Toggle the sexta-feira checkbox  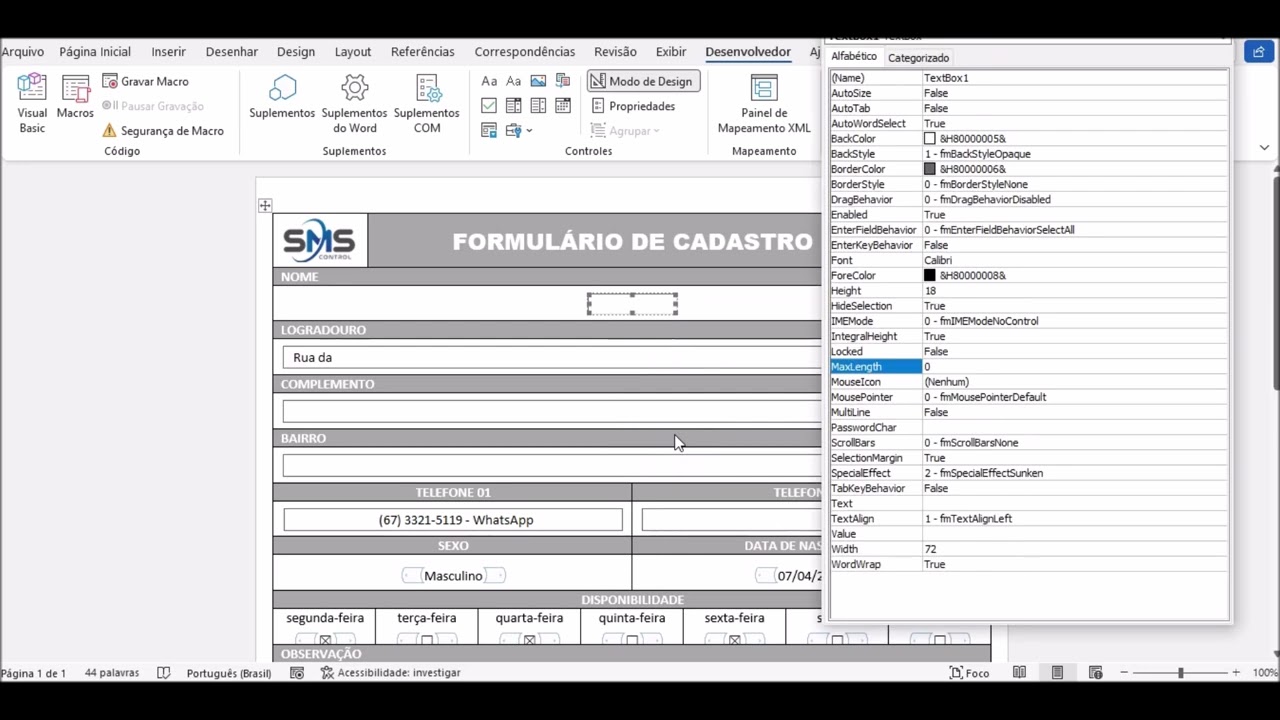click(734, 640)
